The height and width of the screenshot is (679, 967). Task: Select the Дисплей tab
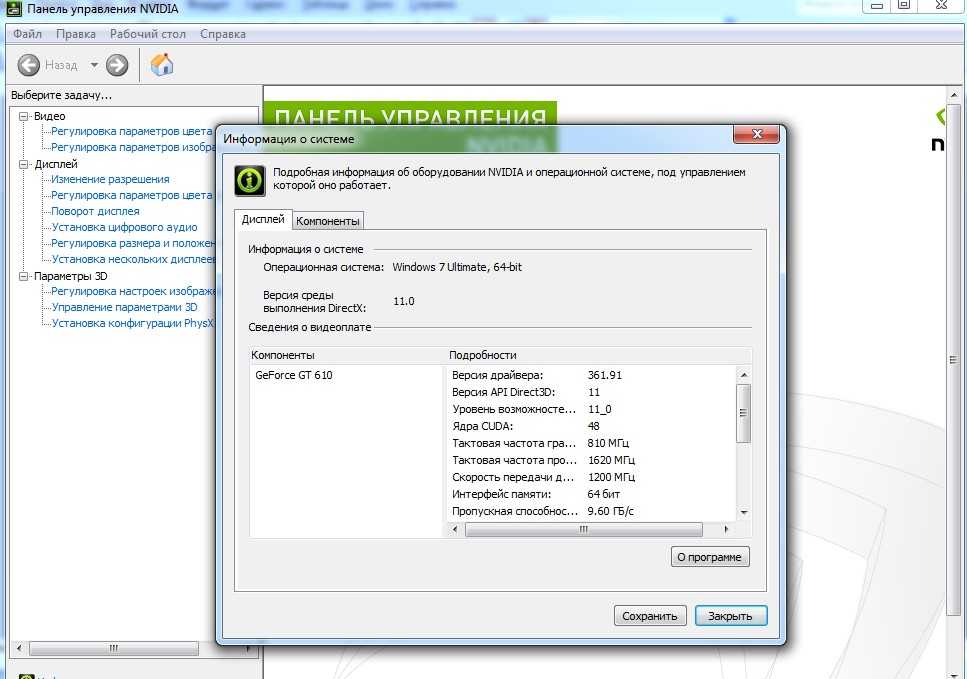(263, 220)
